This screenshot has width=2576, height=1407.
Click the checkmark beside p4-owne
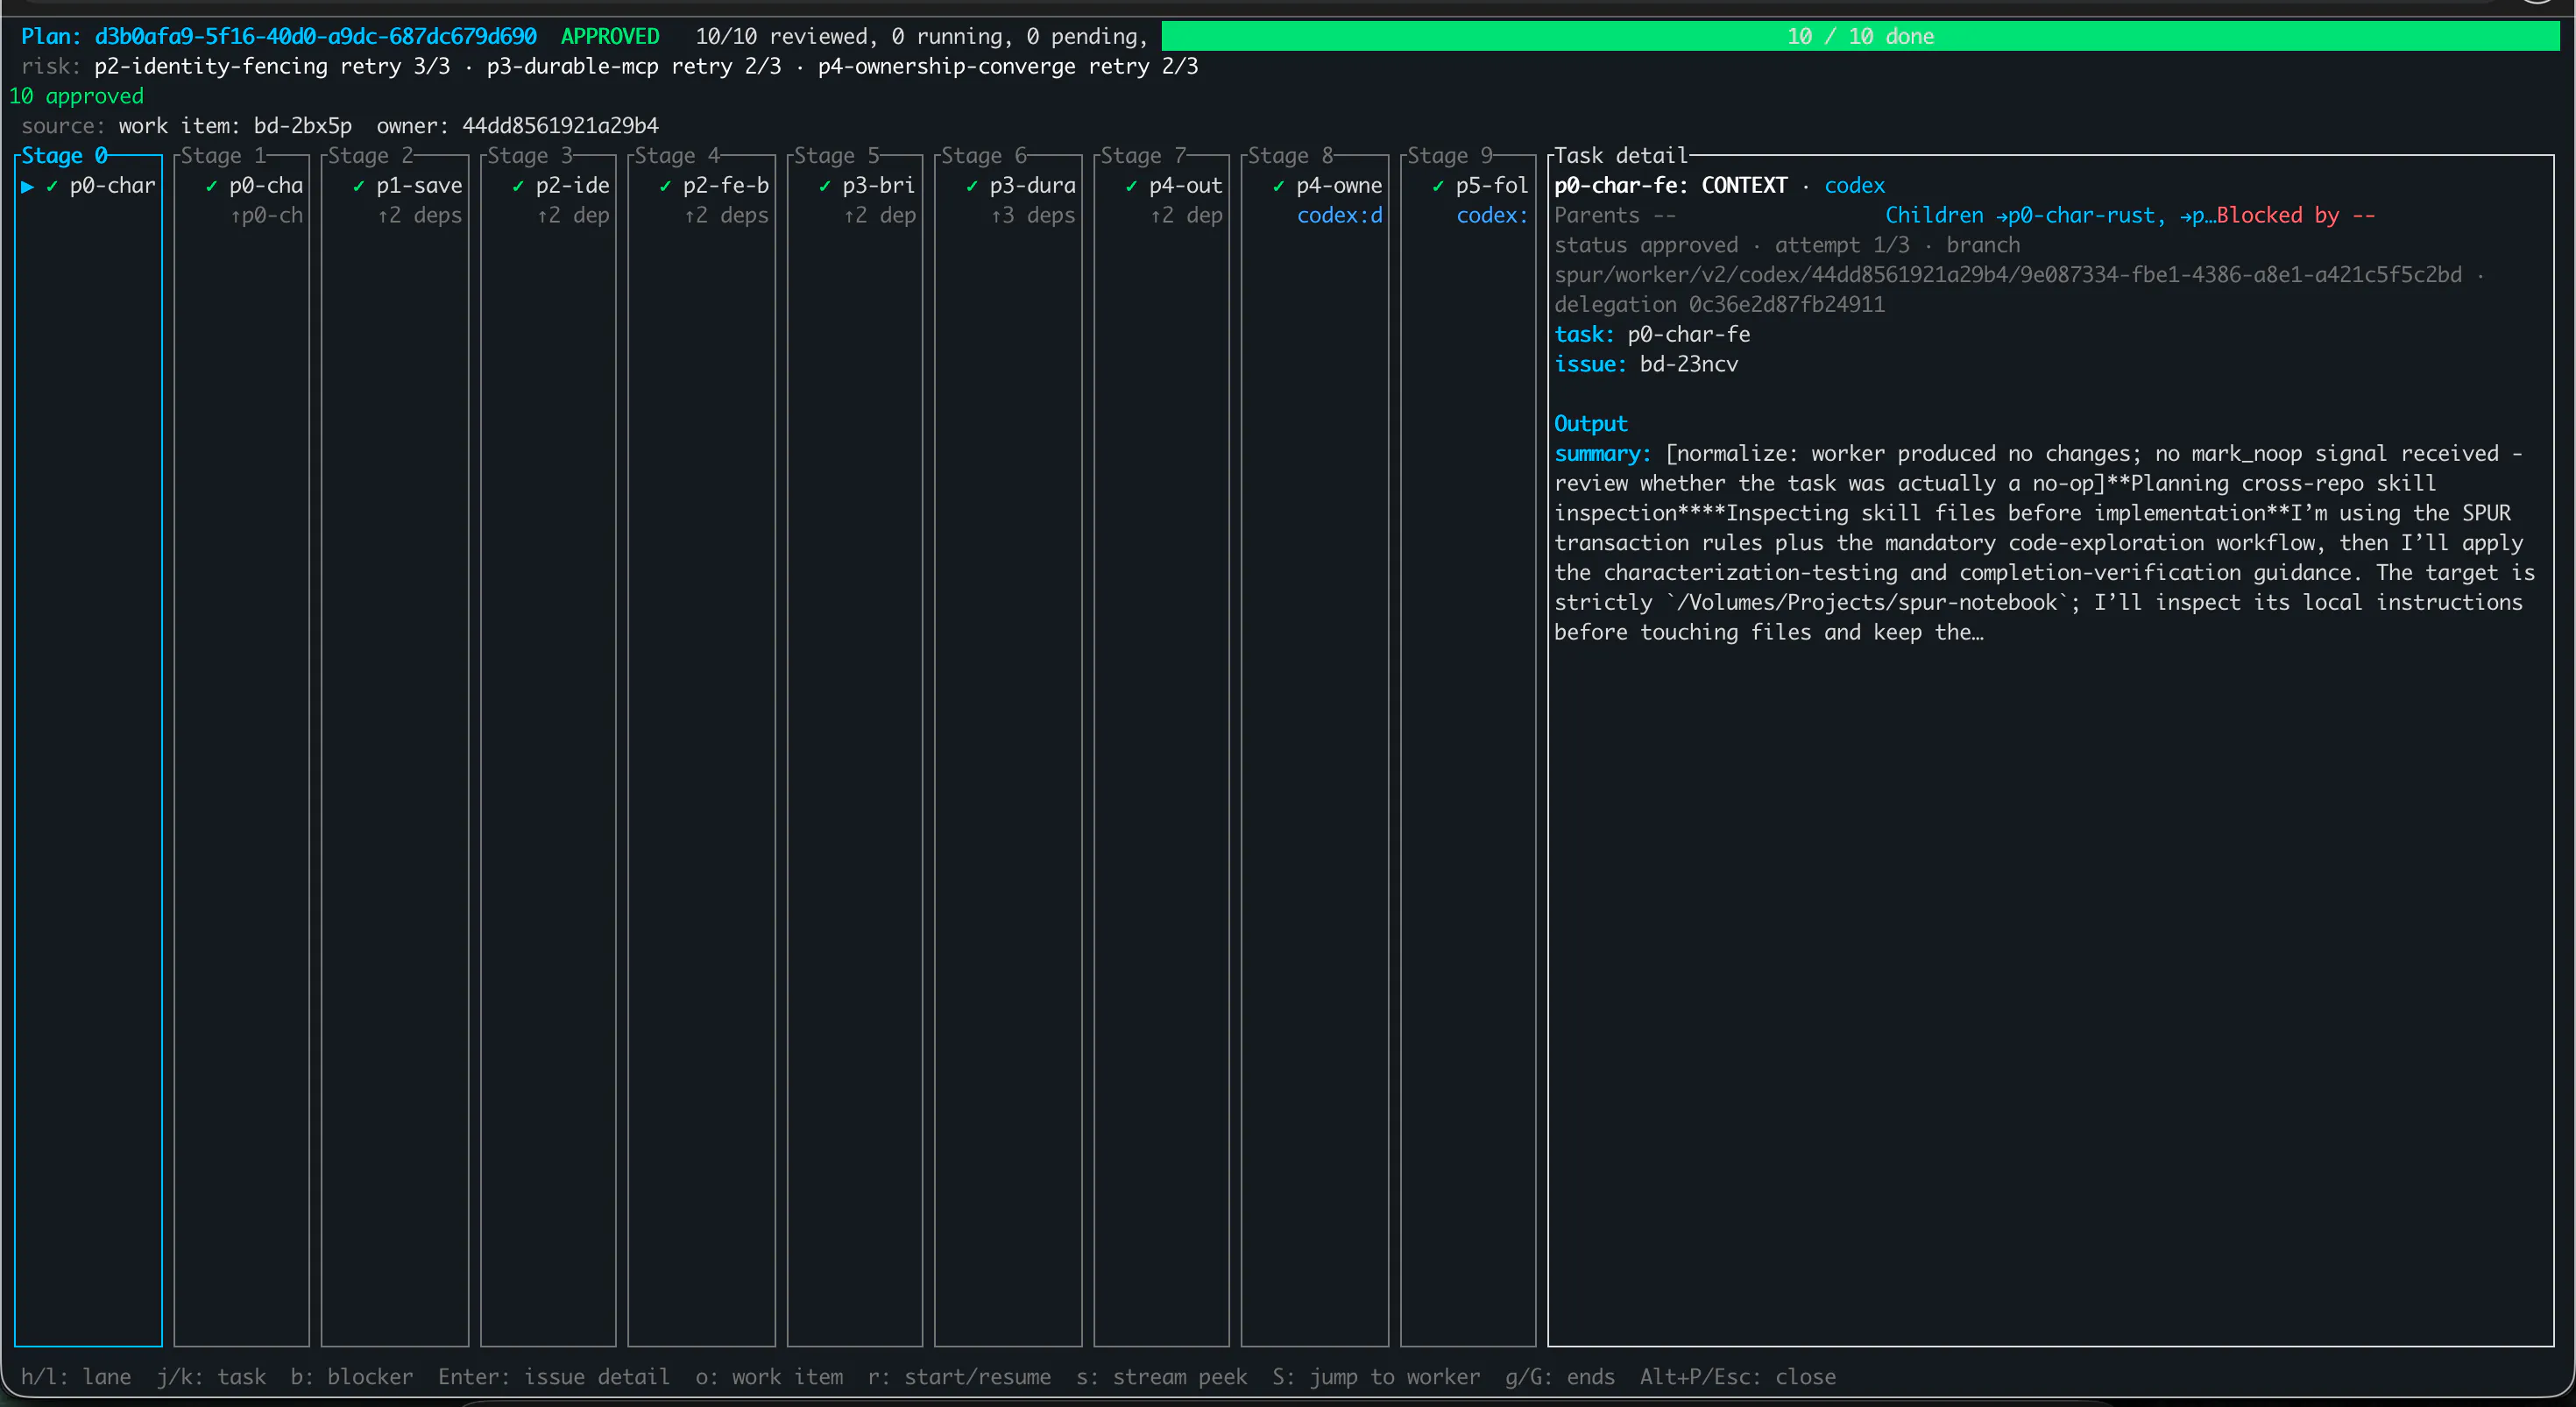click(x=1278, y=186)
